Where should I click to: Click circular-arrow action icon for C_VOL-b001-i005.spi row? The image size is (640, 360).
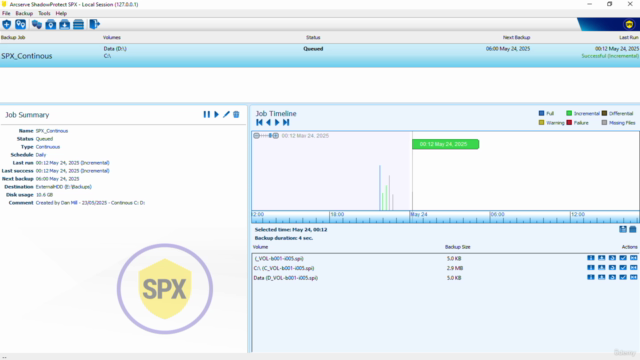(x=612, y=268)
